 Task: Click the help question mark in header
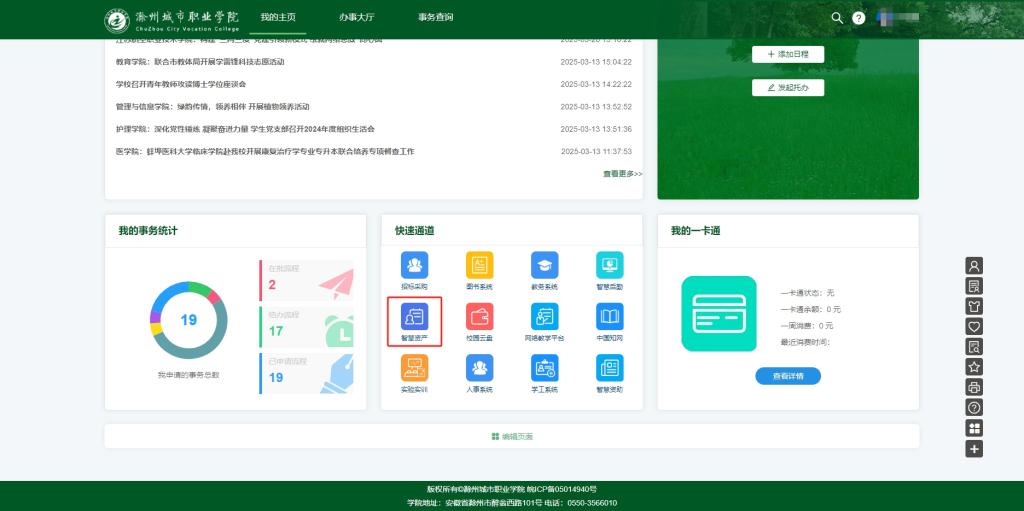click(858, 18)
